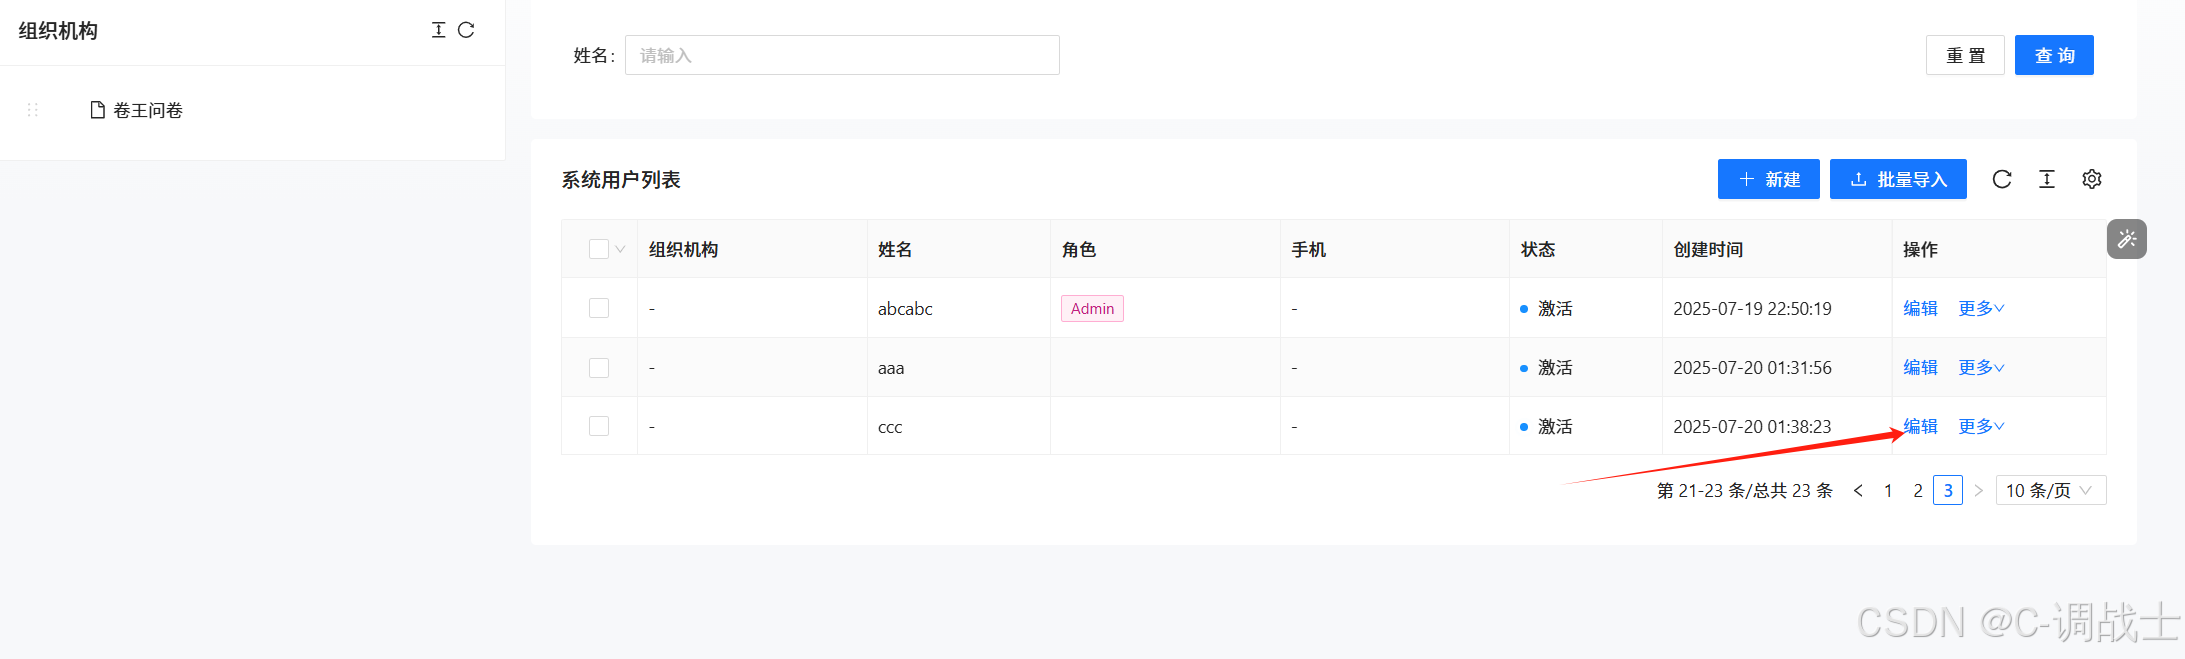Open the 10 条/页 page size dropdown
2185x659 pixels.
pyautogui.click(x=2051, y=490)
